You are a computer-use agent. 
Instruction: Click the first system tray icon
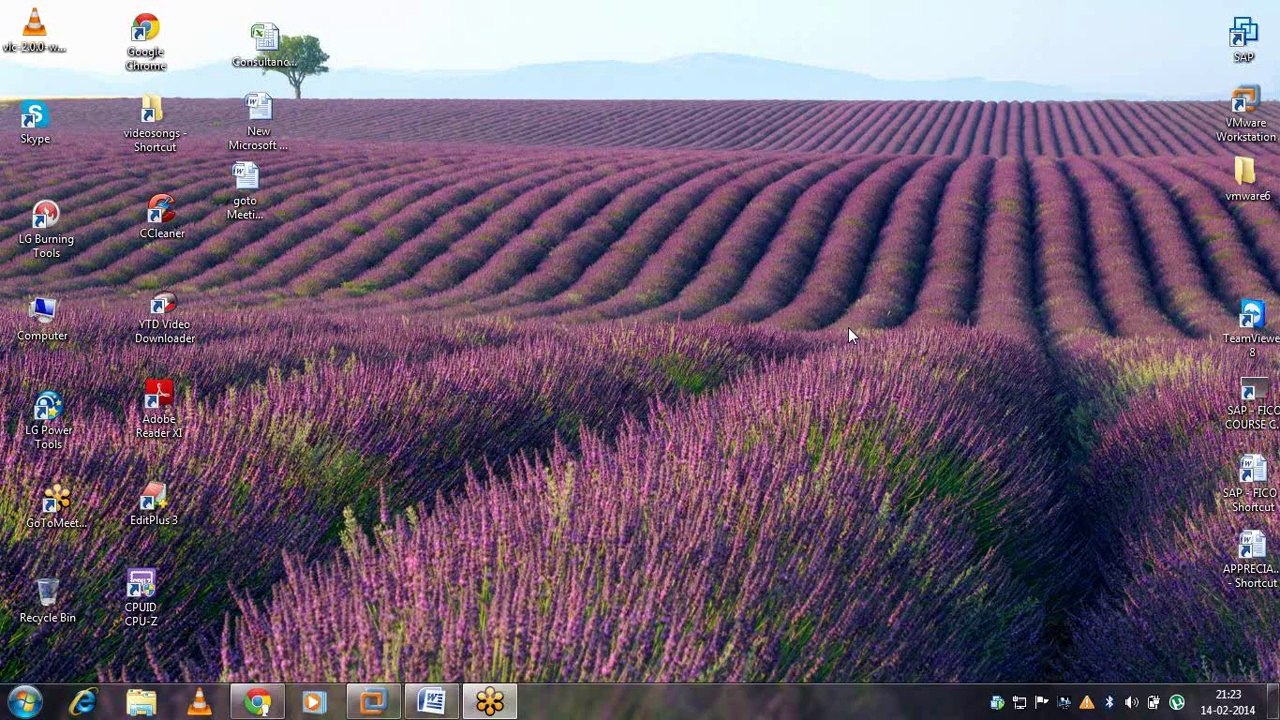[x=997, y=703]
